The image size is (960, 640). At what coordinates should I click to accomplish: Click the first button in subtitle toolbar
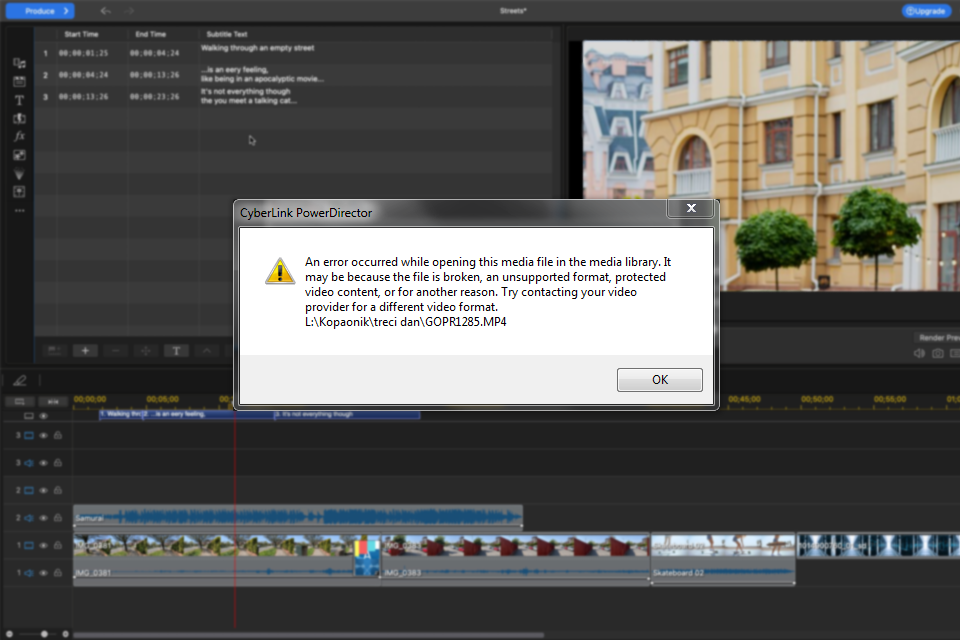(54, 350)
